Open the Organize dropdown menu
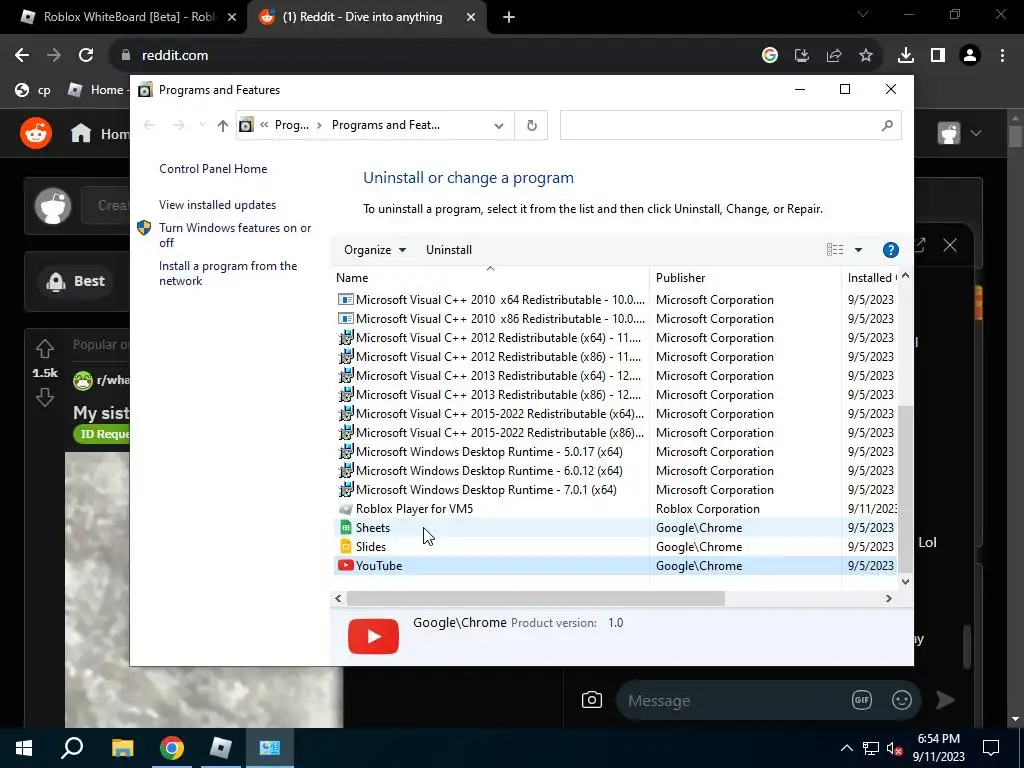Screen dimensions: 1024x768 (x=375, y=249)
